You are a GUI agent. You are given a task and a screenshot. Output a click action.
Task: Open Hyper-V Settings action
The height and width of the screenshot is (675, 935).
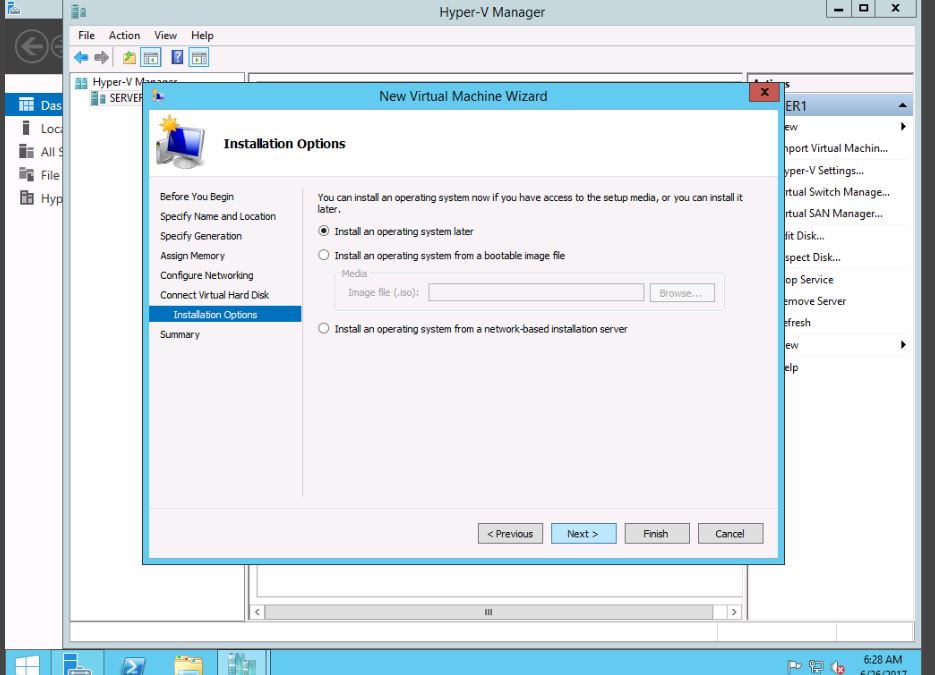[823, 171]
